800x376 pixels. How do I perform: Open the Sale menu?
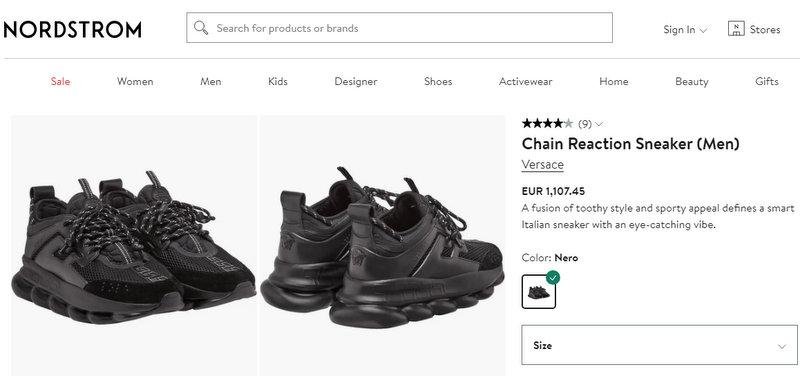click(x=60, y=82)
